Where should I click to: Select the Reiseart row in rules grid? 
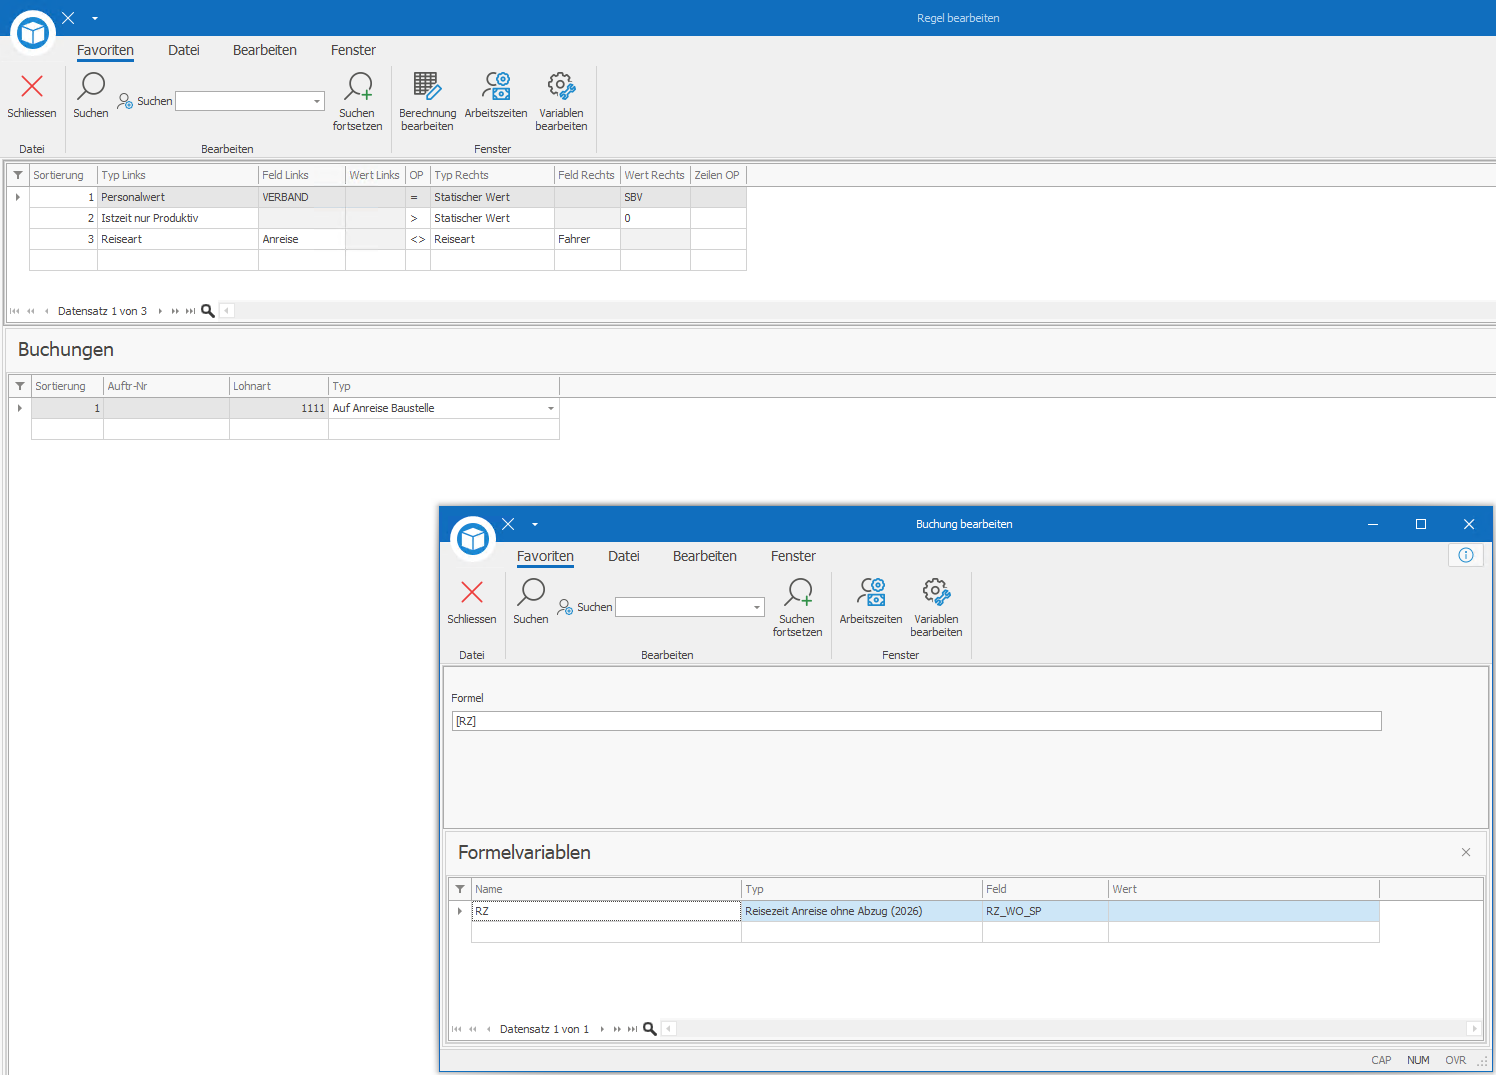coord(388,239)
